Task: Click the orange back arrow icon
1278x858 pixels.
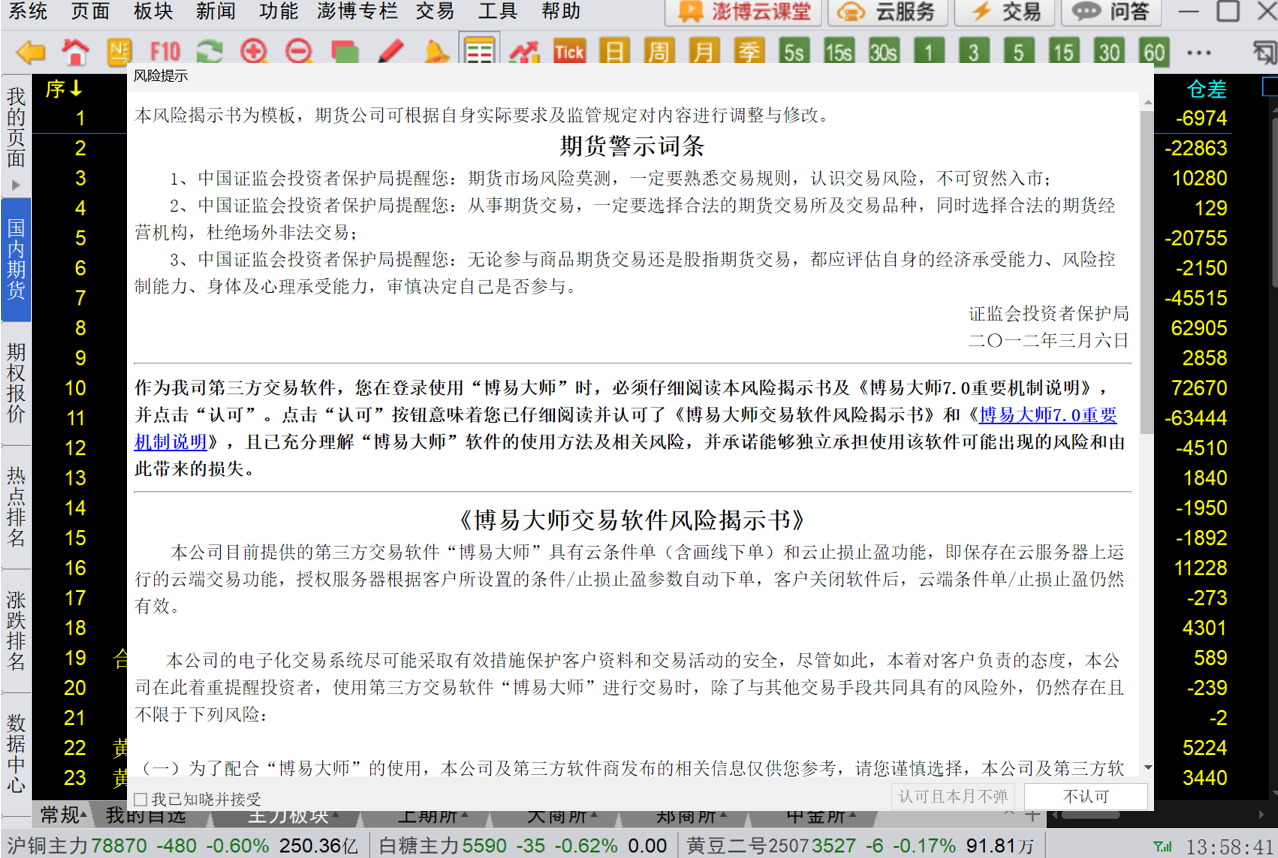Action: tap(31, 52)
